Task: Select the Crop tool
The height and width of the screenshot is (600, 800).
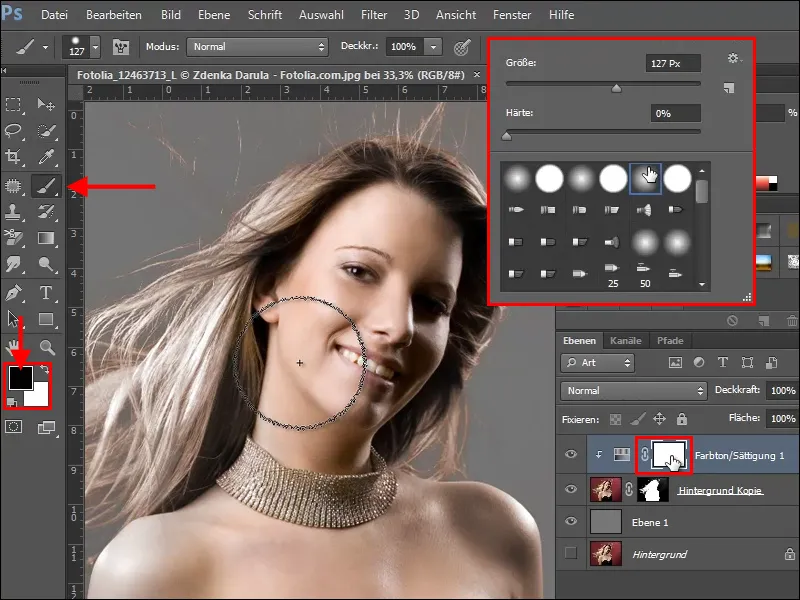Action: 13,157
